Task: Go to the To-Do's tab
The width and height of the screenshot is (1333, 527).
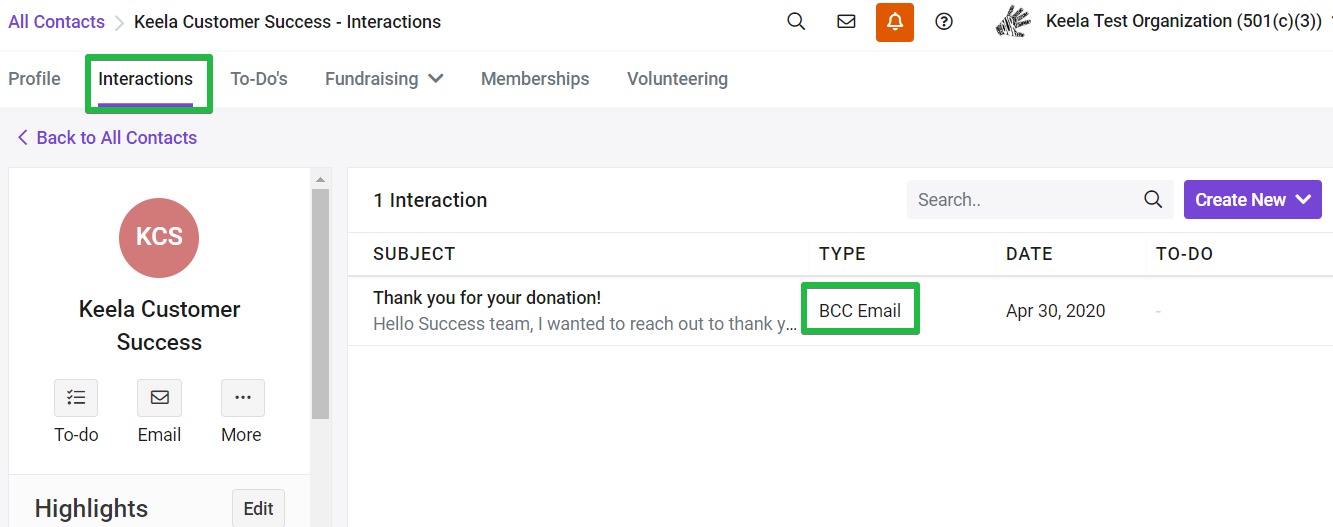Action: coord(259,79)
